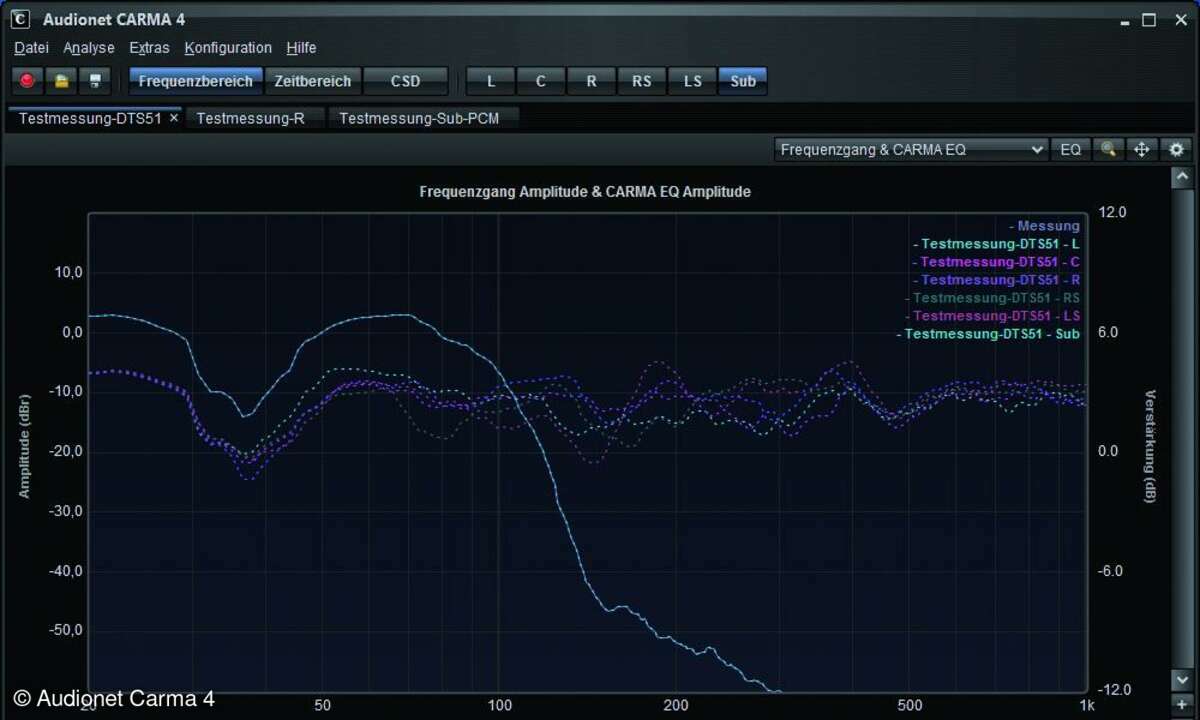Switch to CSD view
The image size is (1200, 720).
pos(406,81)
